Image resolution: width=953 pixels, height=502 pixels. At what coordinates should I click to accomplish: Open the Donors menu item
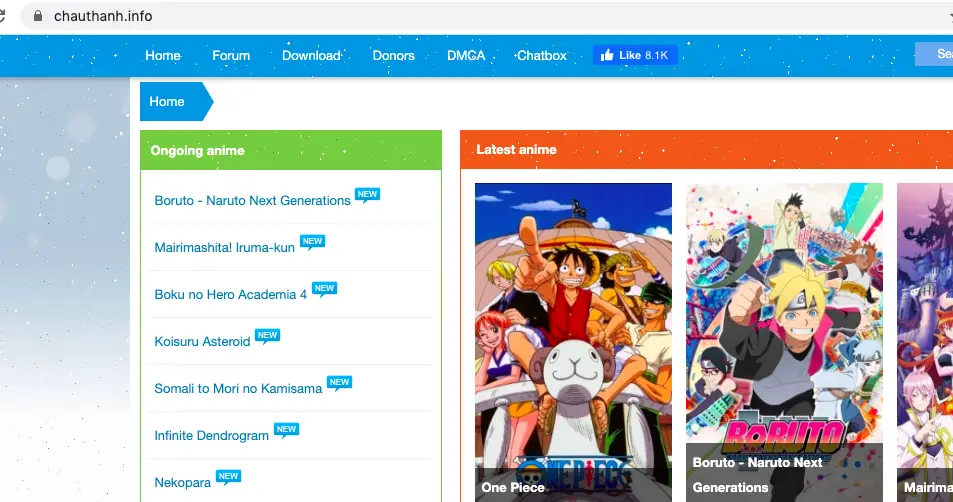pyautogui.click(x=393, y=55)
